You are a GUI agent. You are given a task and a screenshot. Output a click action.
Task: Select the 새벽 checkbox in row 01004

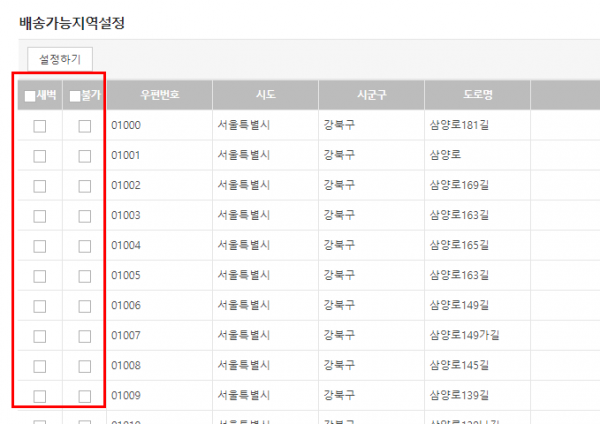pyautogui.click(x=40, y=246)
